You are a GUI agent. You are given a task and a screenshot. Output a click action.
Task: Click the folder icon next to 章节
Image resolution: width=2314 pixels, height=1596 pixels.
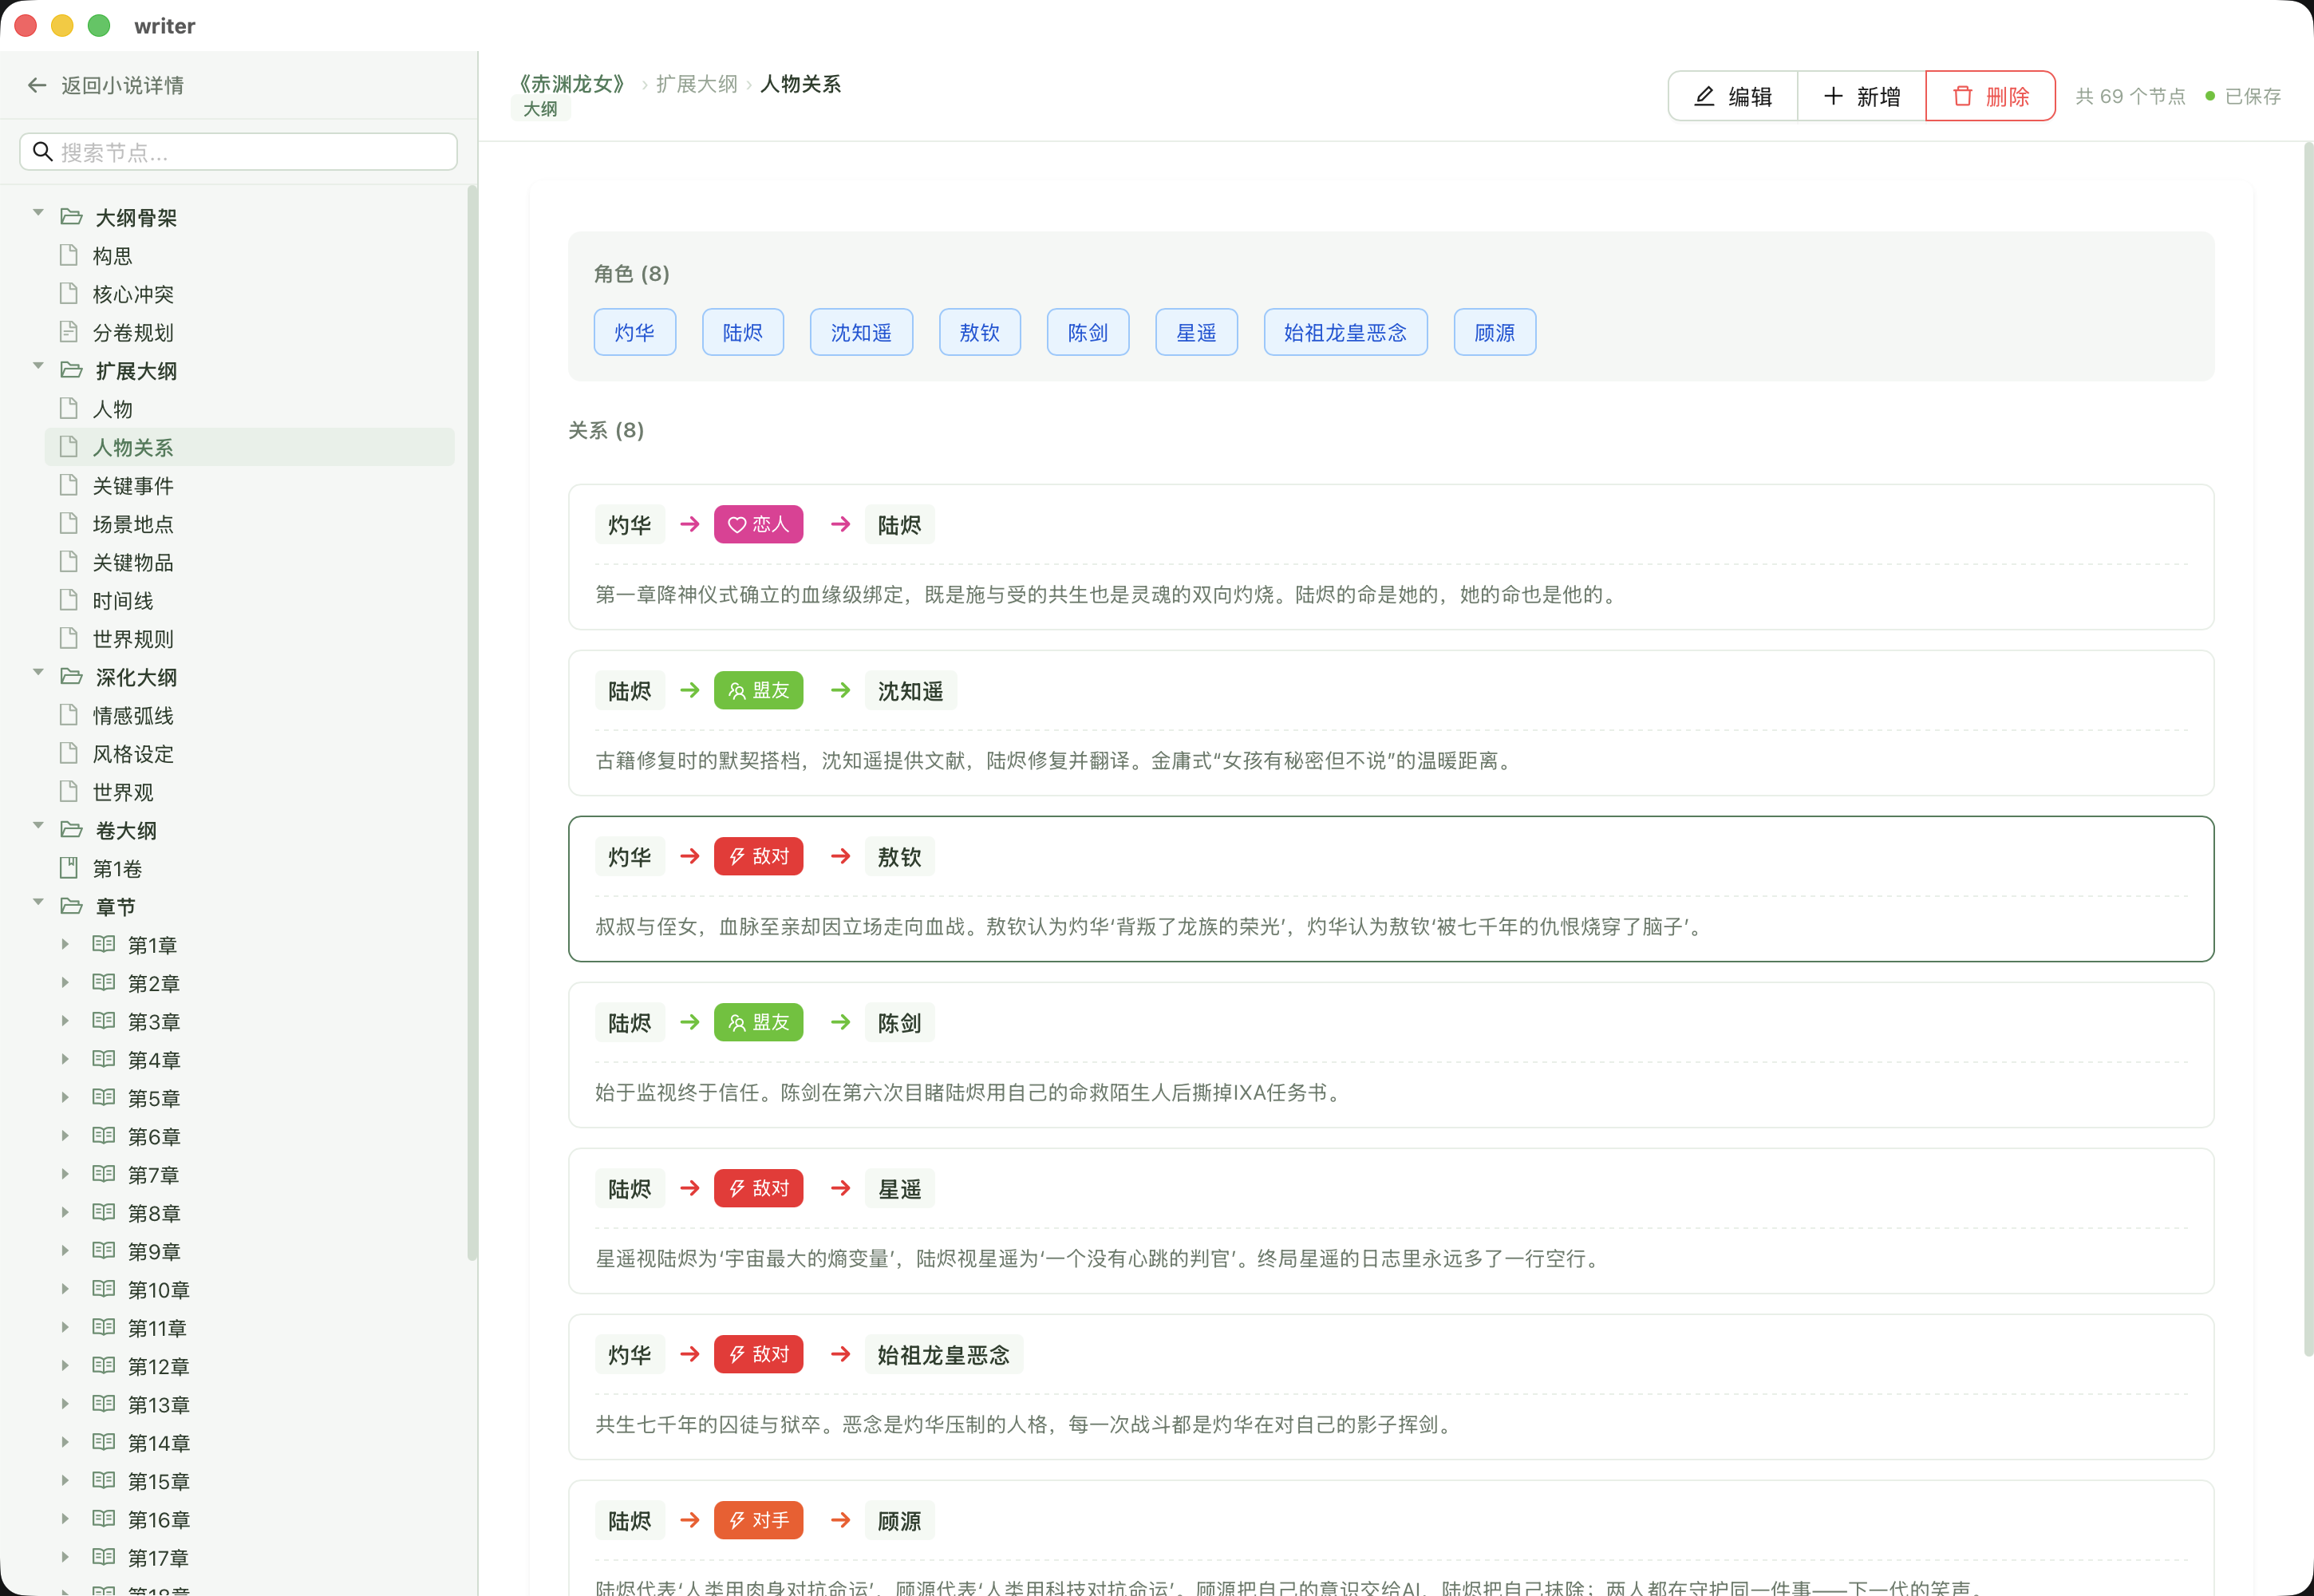71,906
